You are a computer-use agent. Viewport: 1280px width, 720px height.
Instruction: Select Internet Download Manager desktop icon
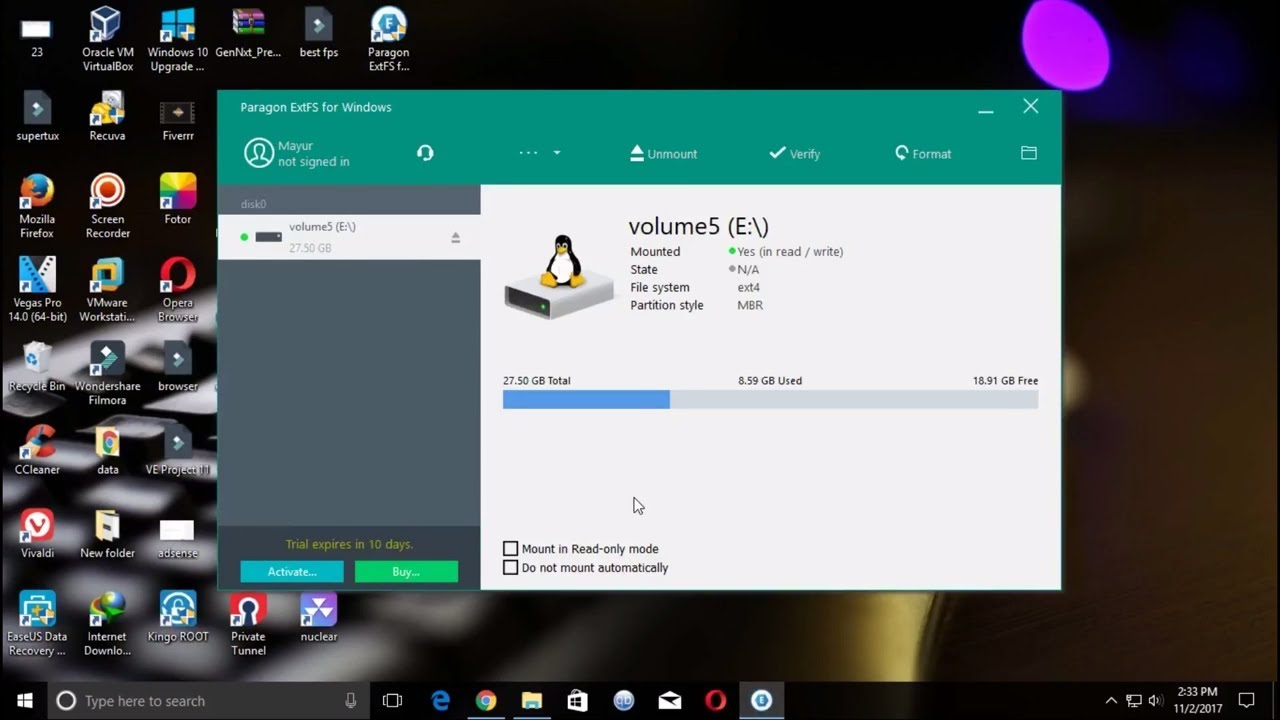coord(107,624)
